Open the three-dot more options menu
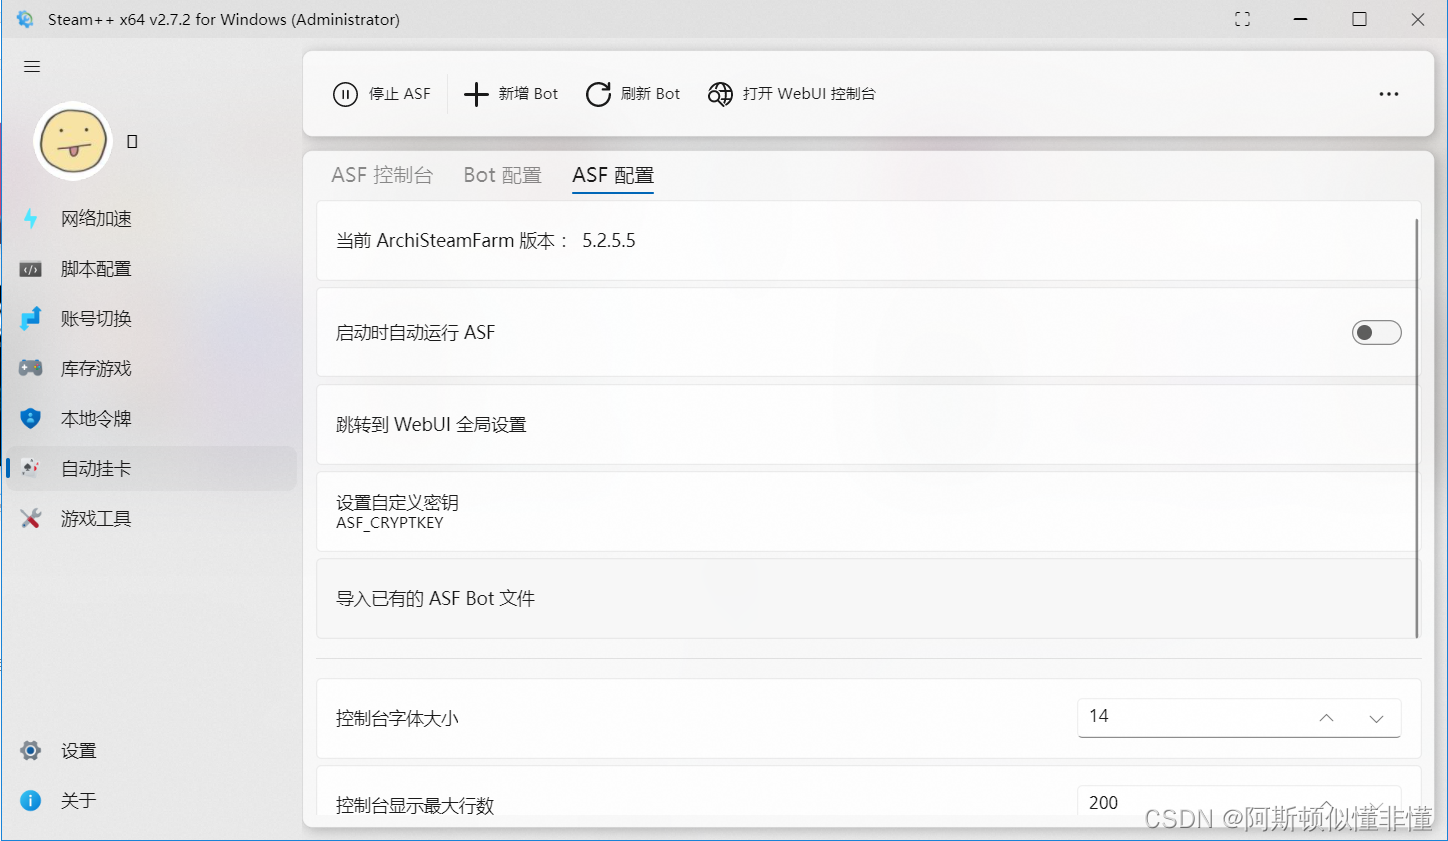The image size is (1448, 841). [1389, 94]
